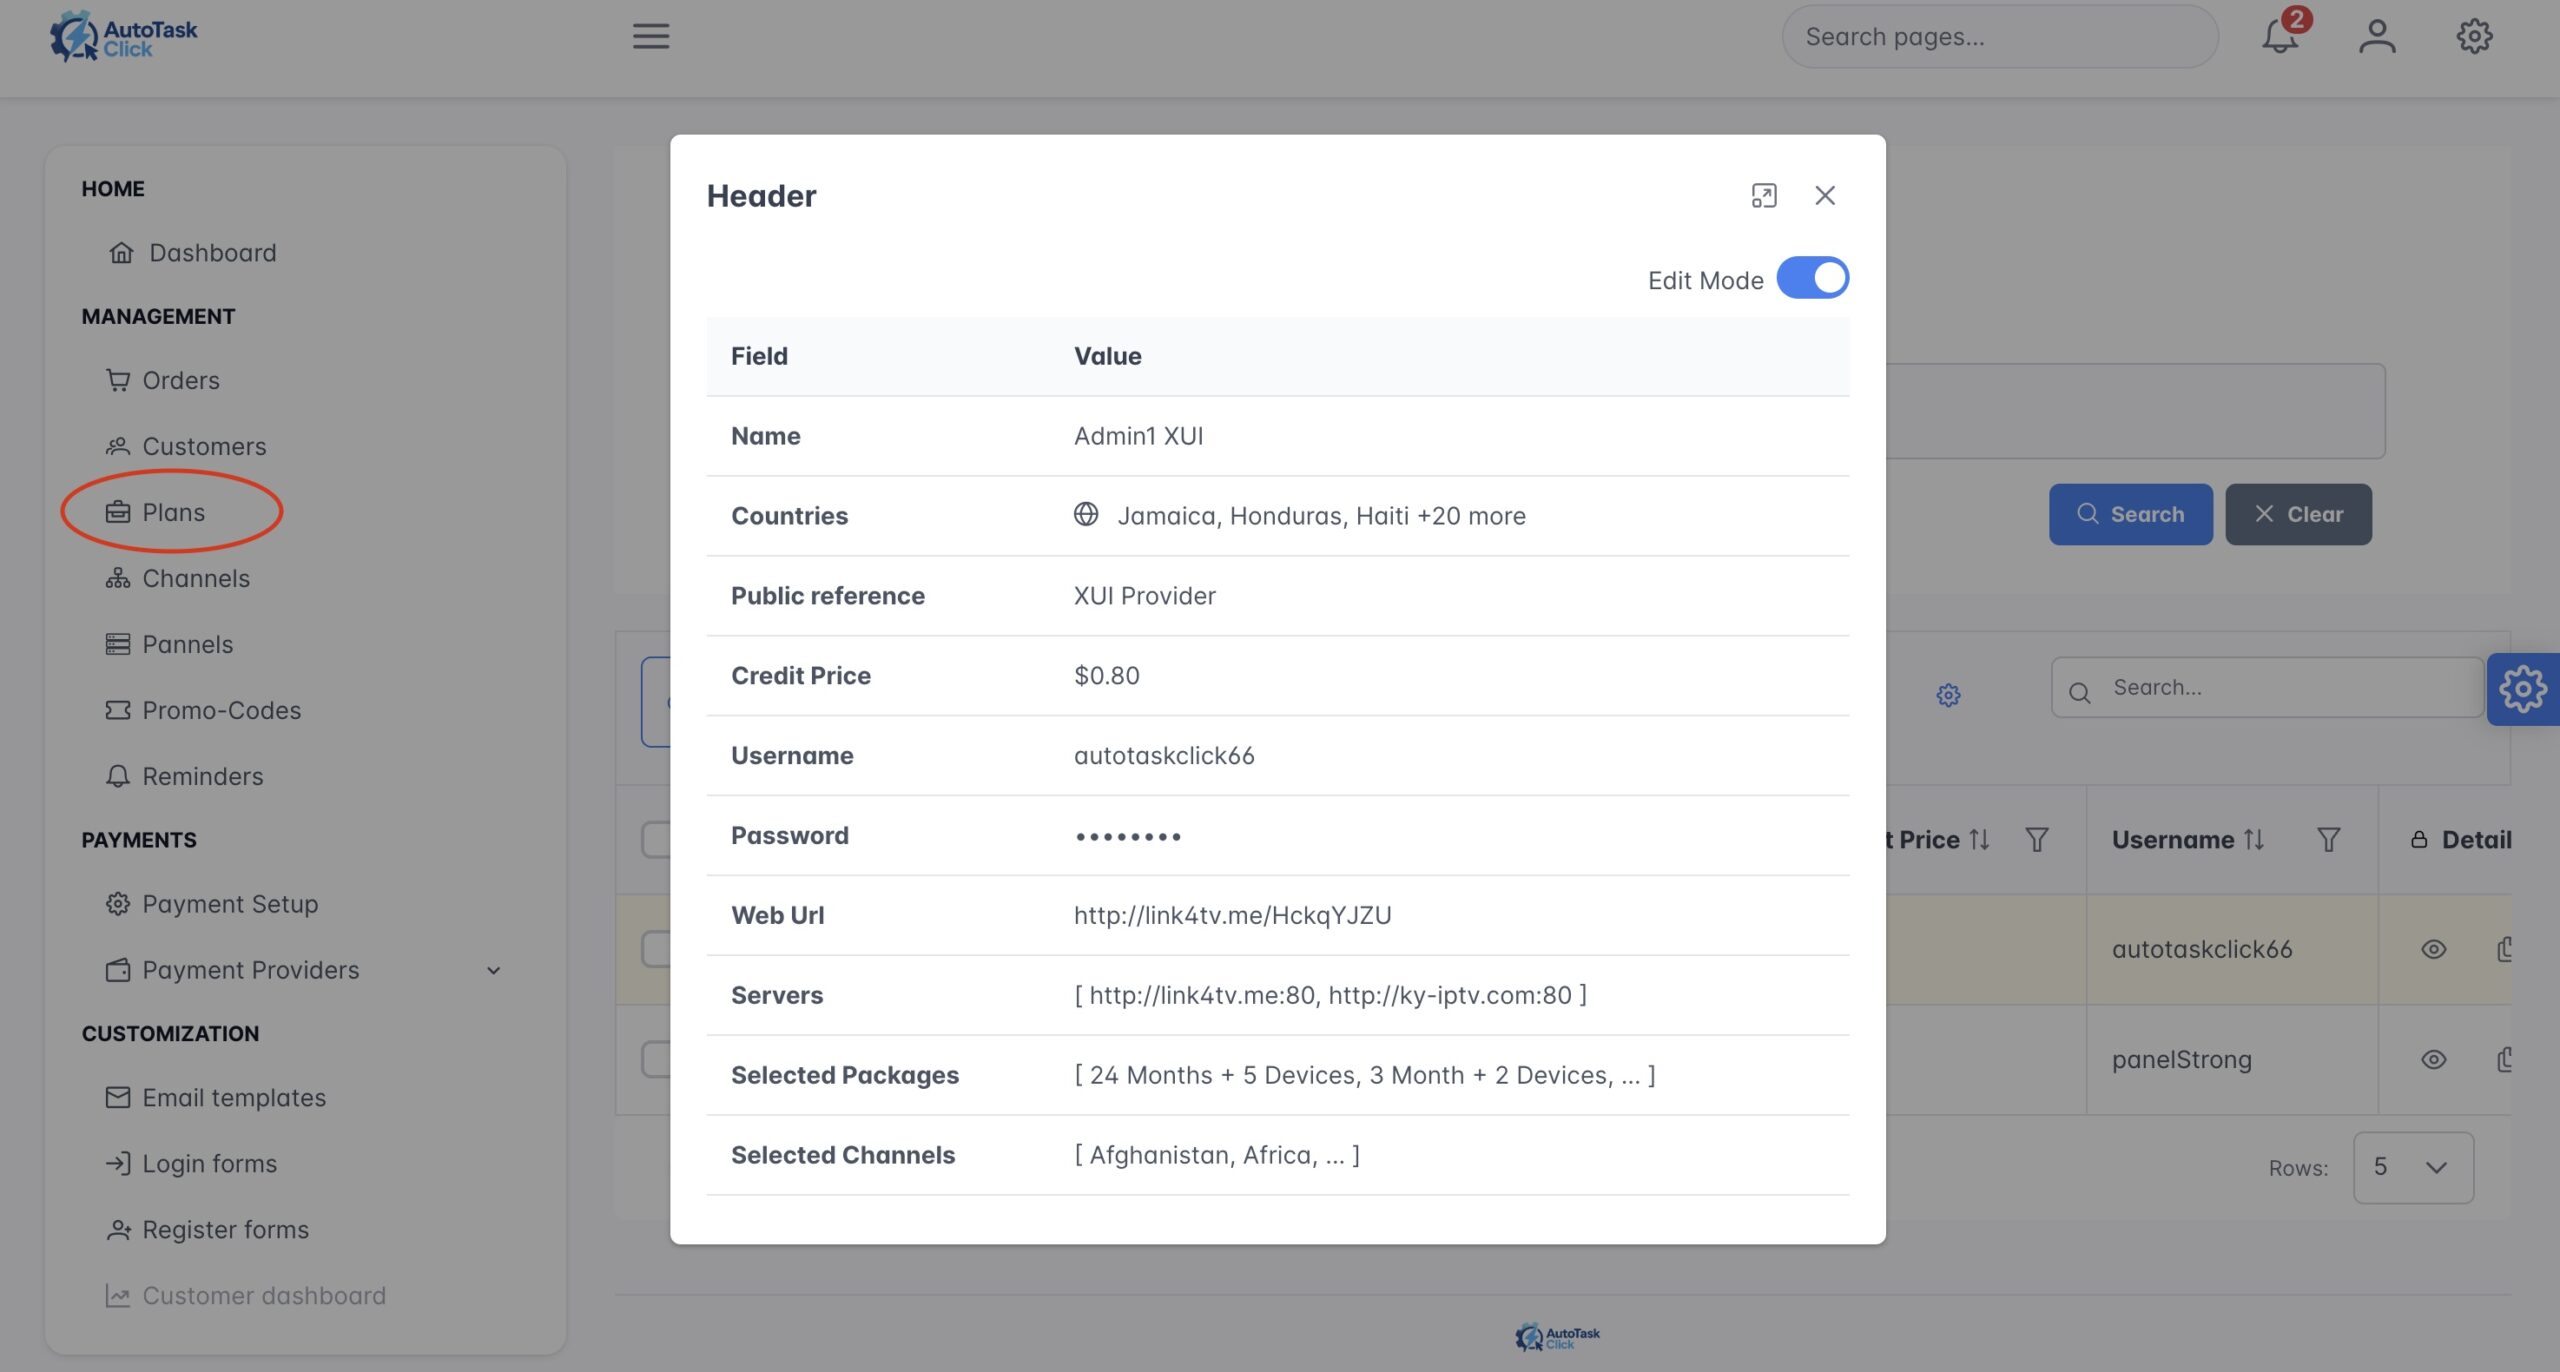Screen dimensions: 2560x1372
Task: Click autotaskclick66 Username value in dialog
Action: tap(1164, 757)
